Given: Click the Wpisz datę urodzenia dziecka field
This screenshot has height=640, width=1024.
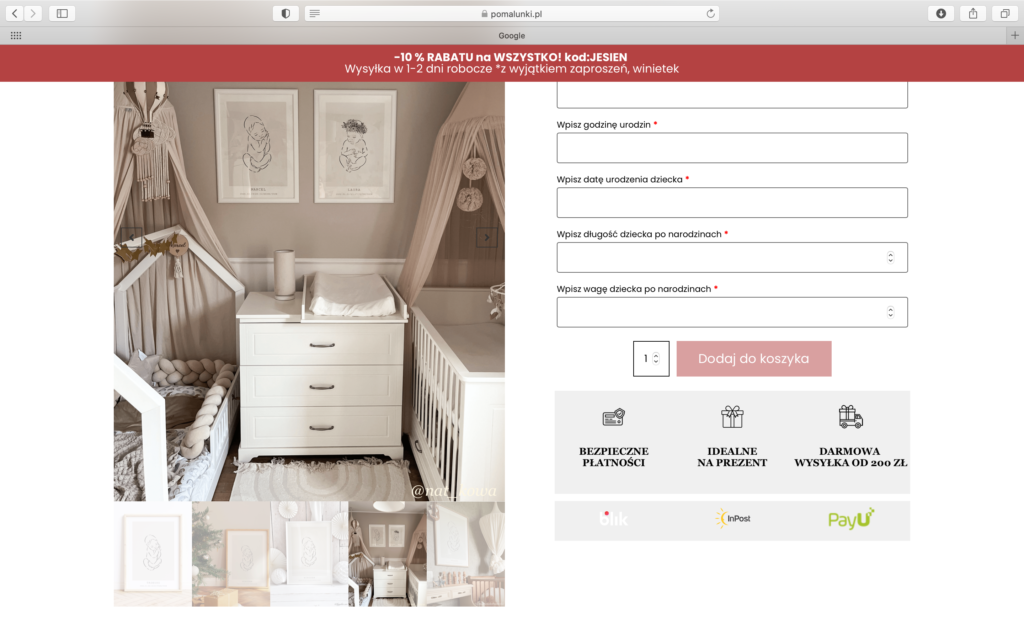Looking at the screenshot, I should tap(732, 202).
